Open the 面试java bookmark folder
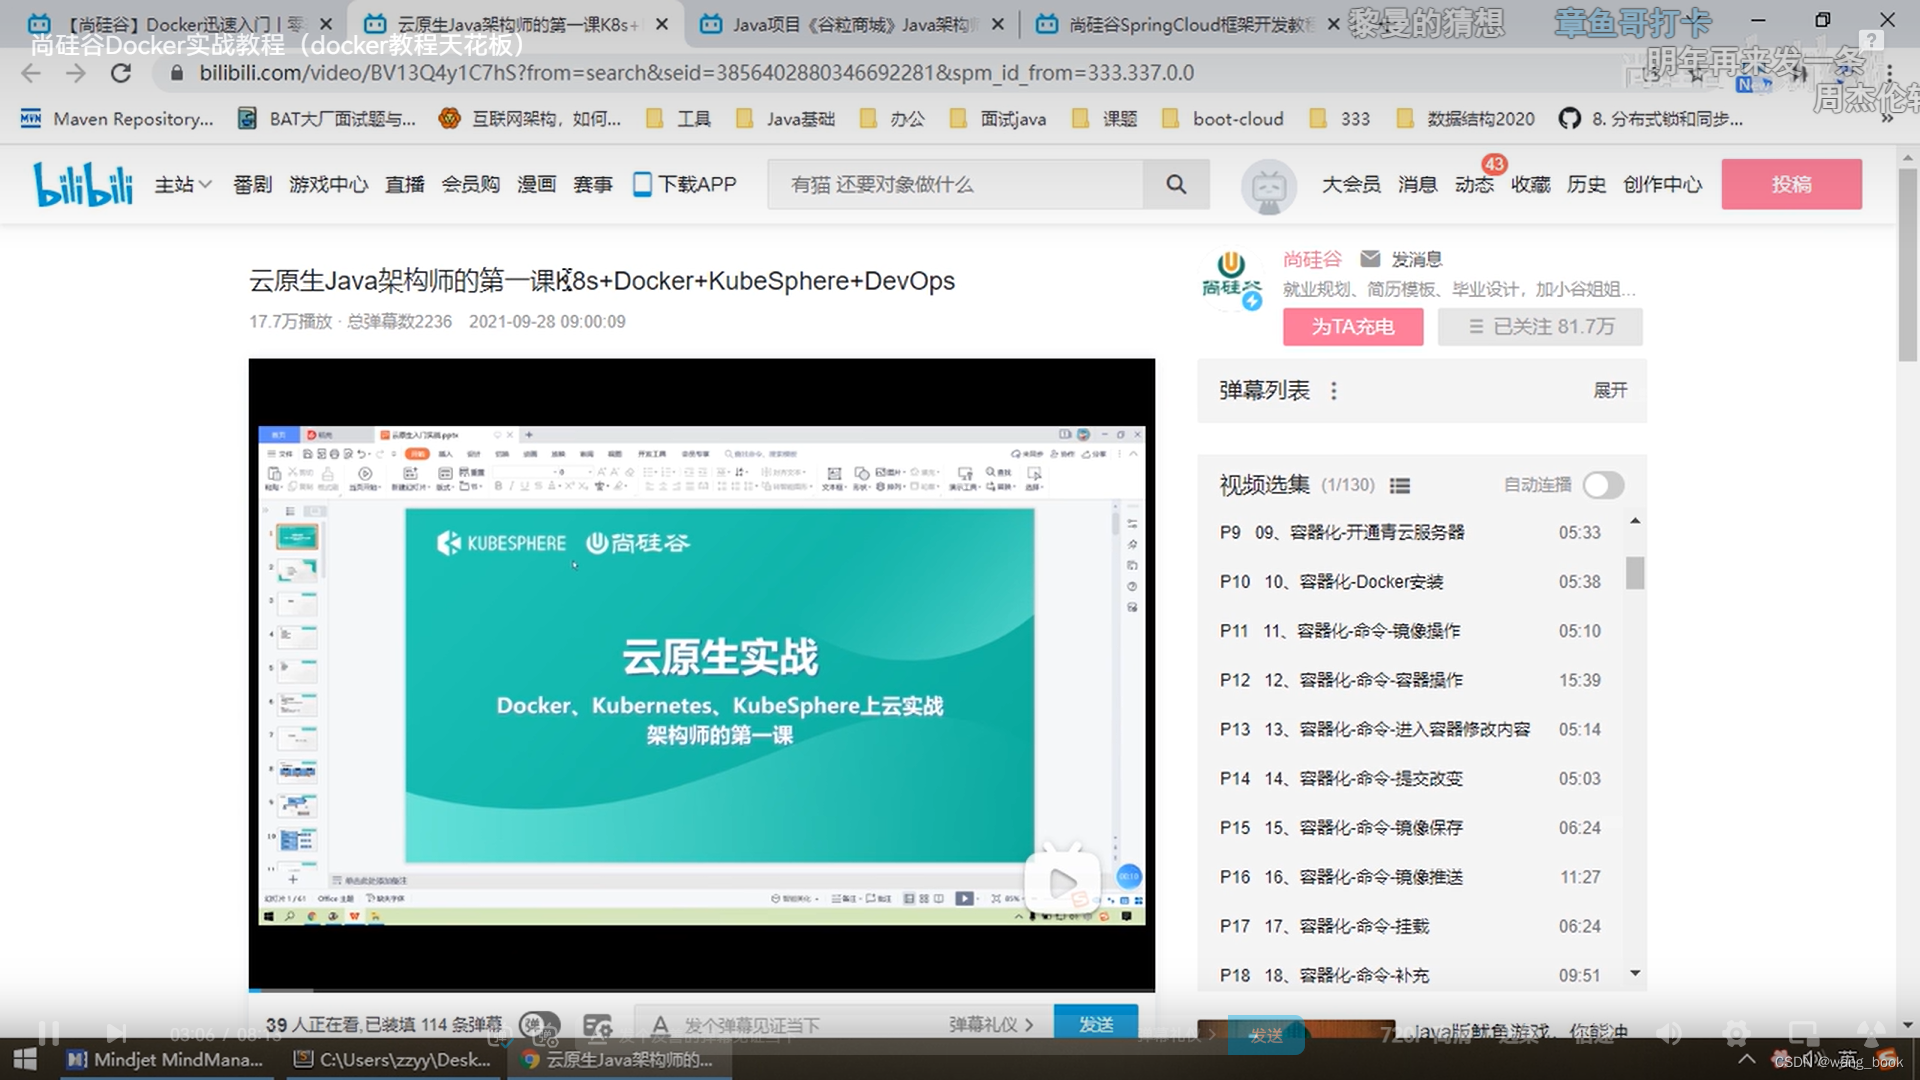Screen dimensions: 1920x1080 (x=998, y=119)
